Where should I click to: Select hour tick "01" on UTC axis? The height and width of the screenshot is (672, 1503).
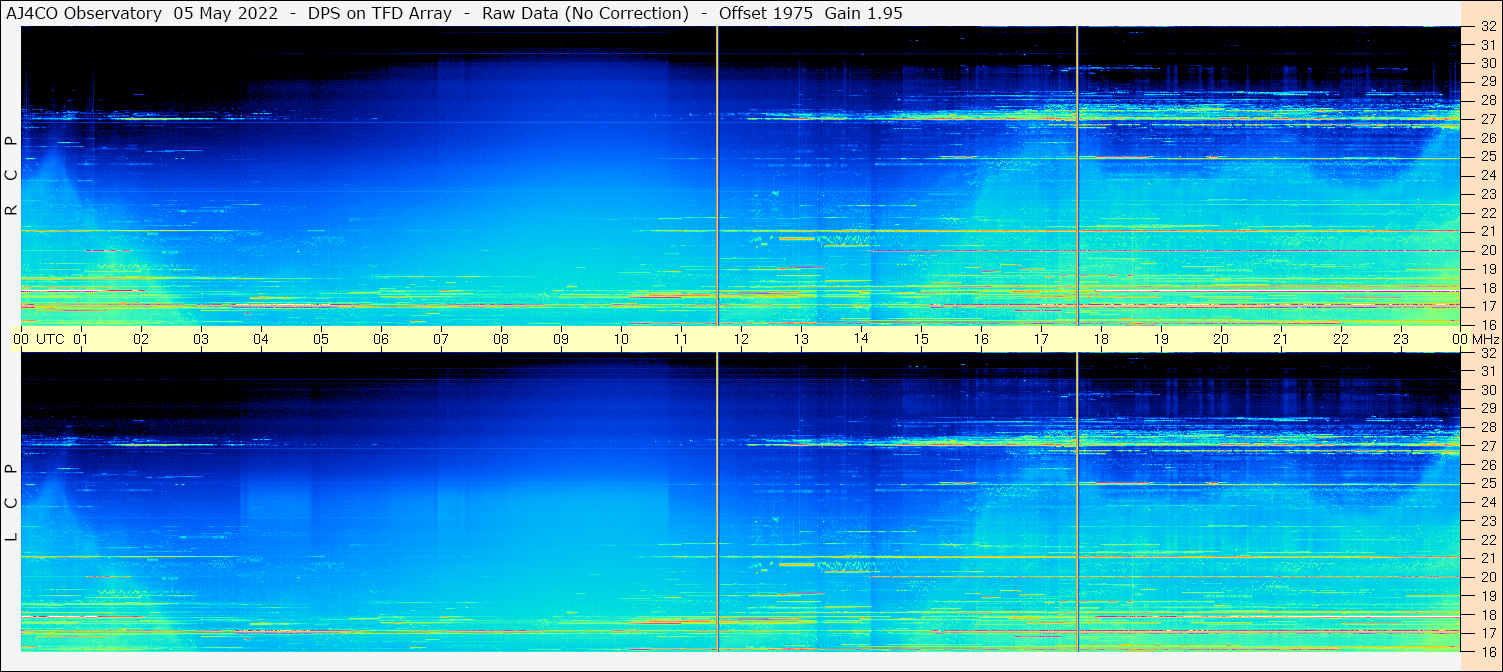[81, 339]
